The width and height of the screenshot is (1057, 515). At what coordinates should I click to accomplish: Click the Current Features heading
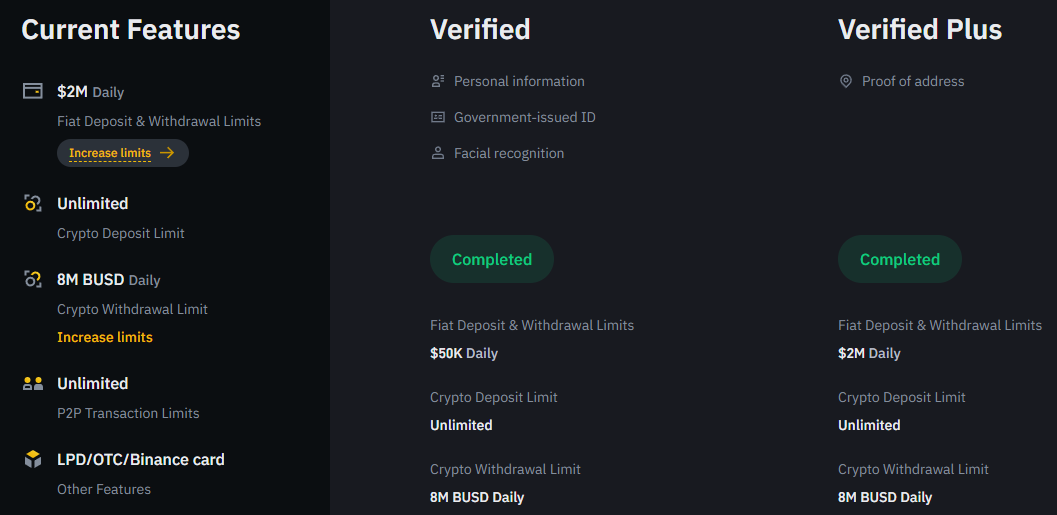point(131,30)
